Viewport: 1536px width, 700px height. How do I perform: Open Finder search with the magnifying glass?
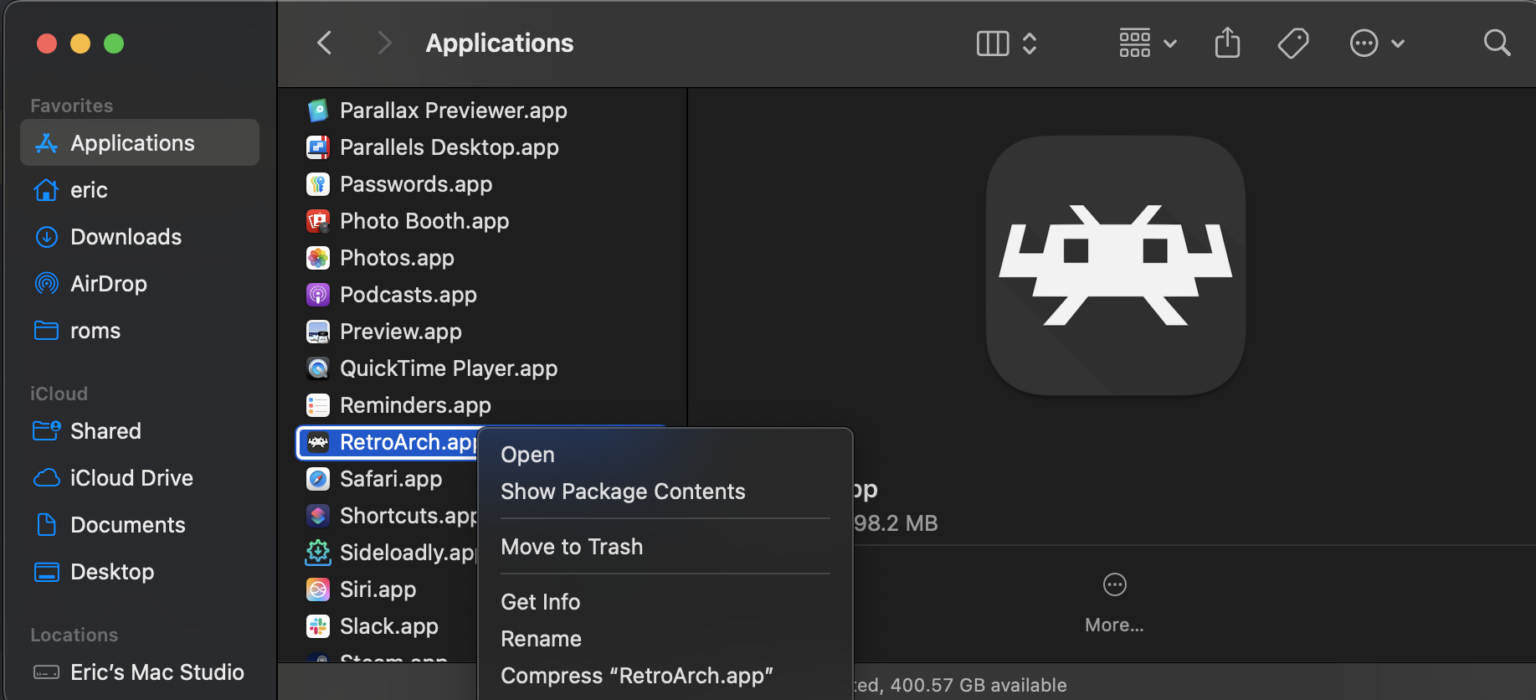point(1497,42)
